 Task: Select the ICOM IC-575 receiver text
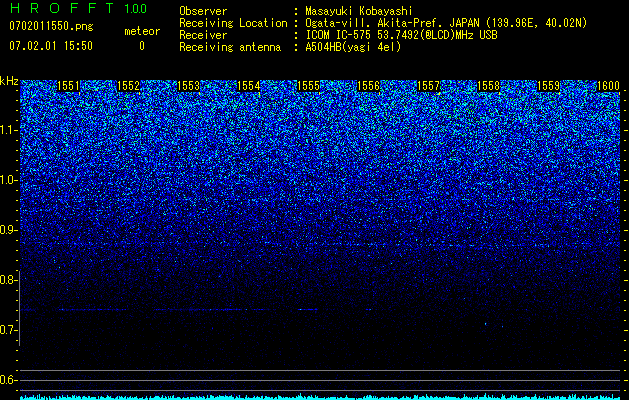point(401,35)
